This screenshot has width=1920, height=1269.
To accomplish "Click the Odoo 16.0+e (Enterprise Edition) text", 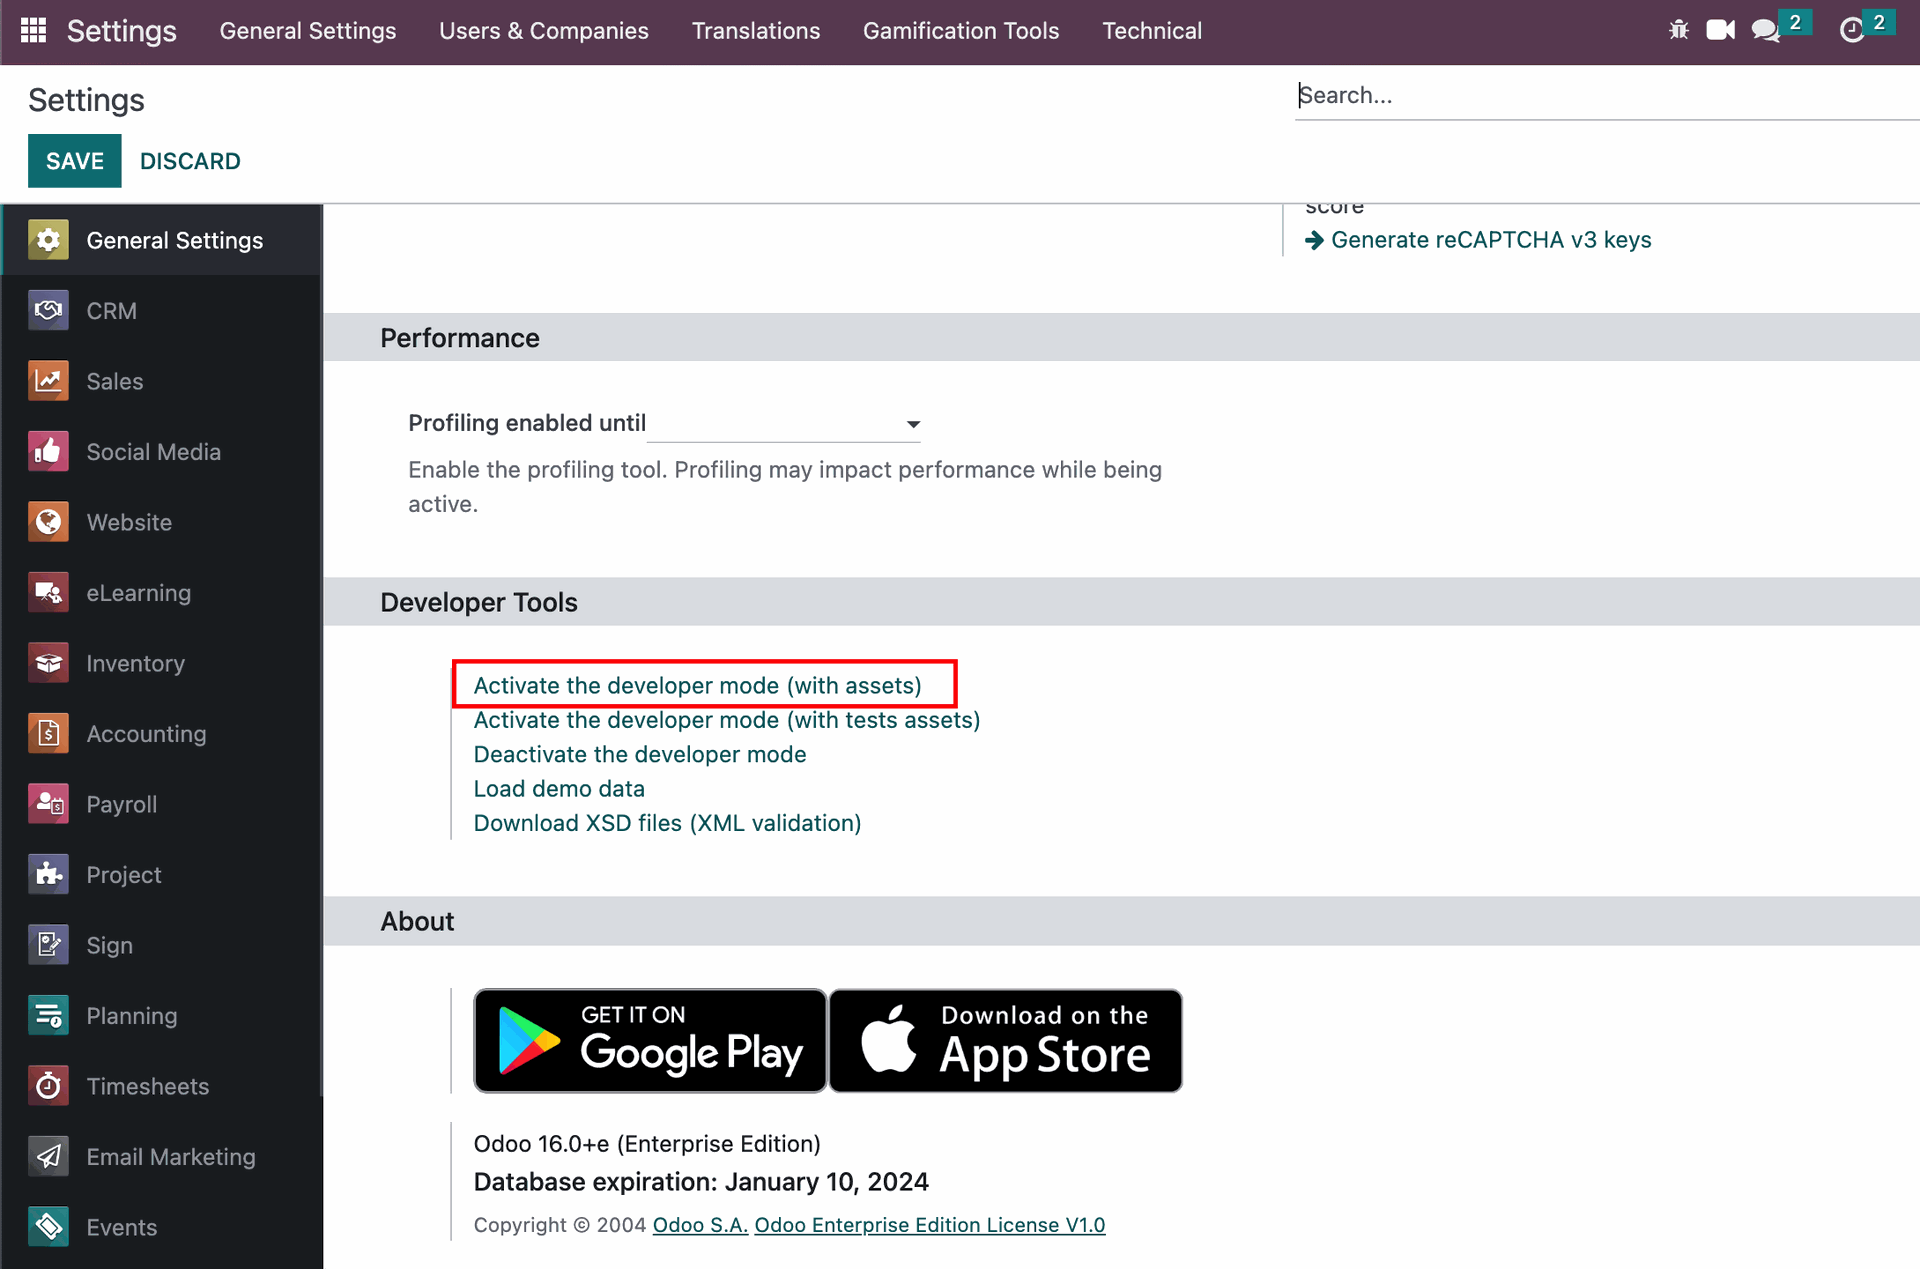I will pyautogui.click(x=647, y=1144).
